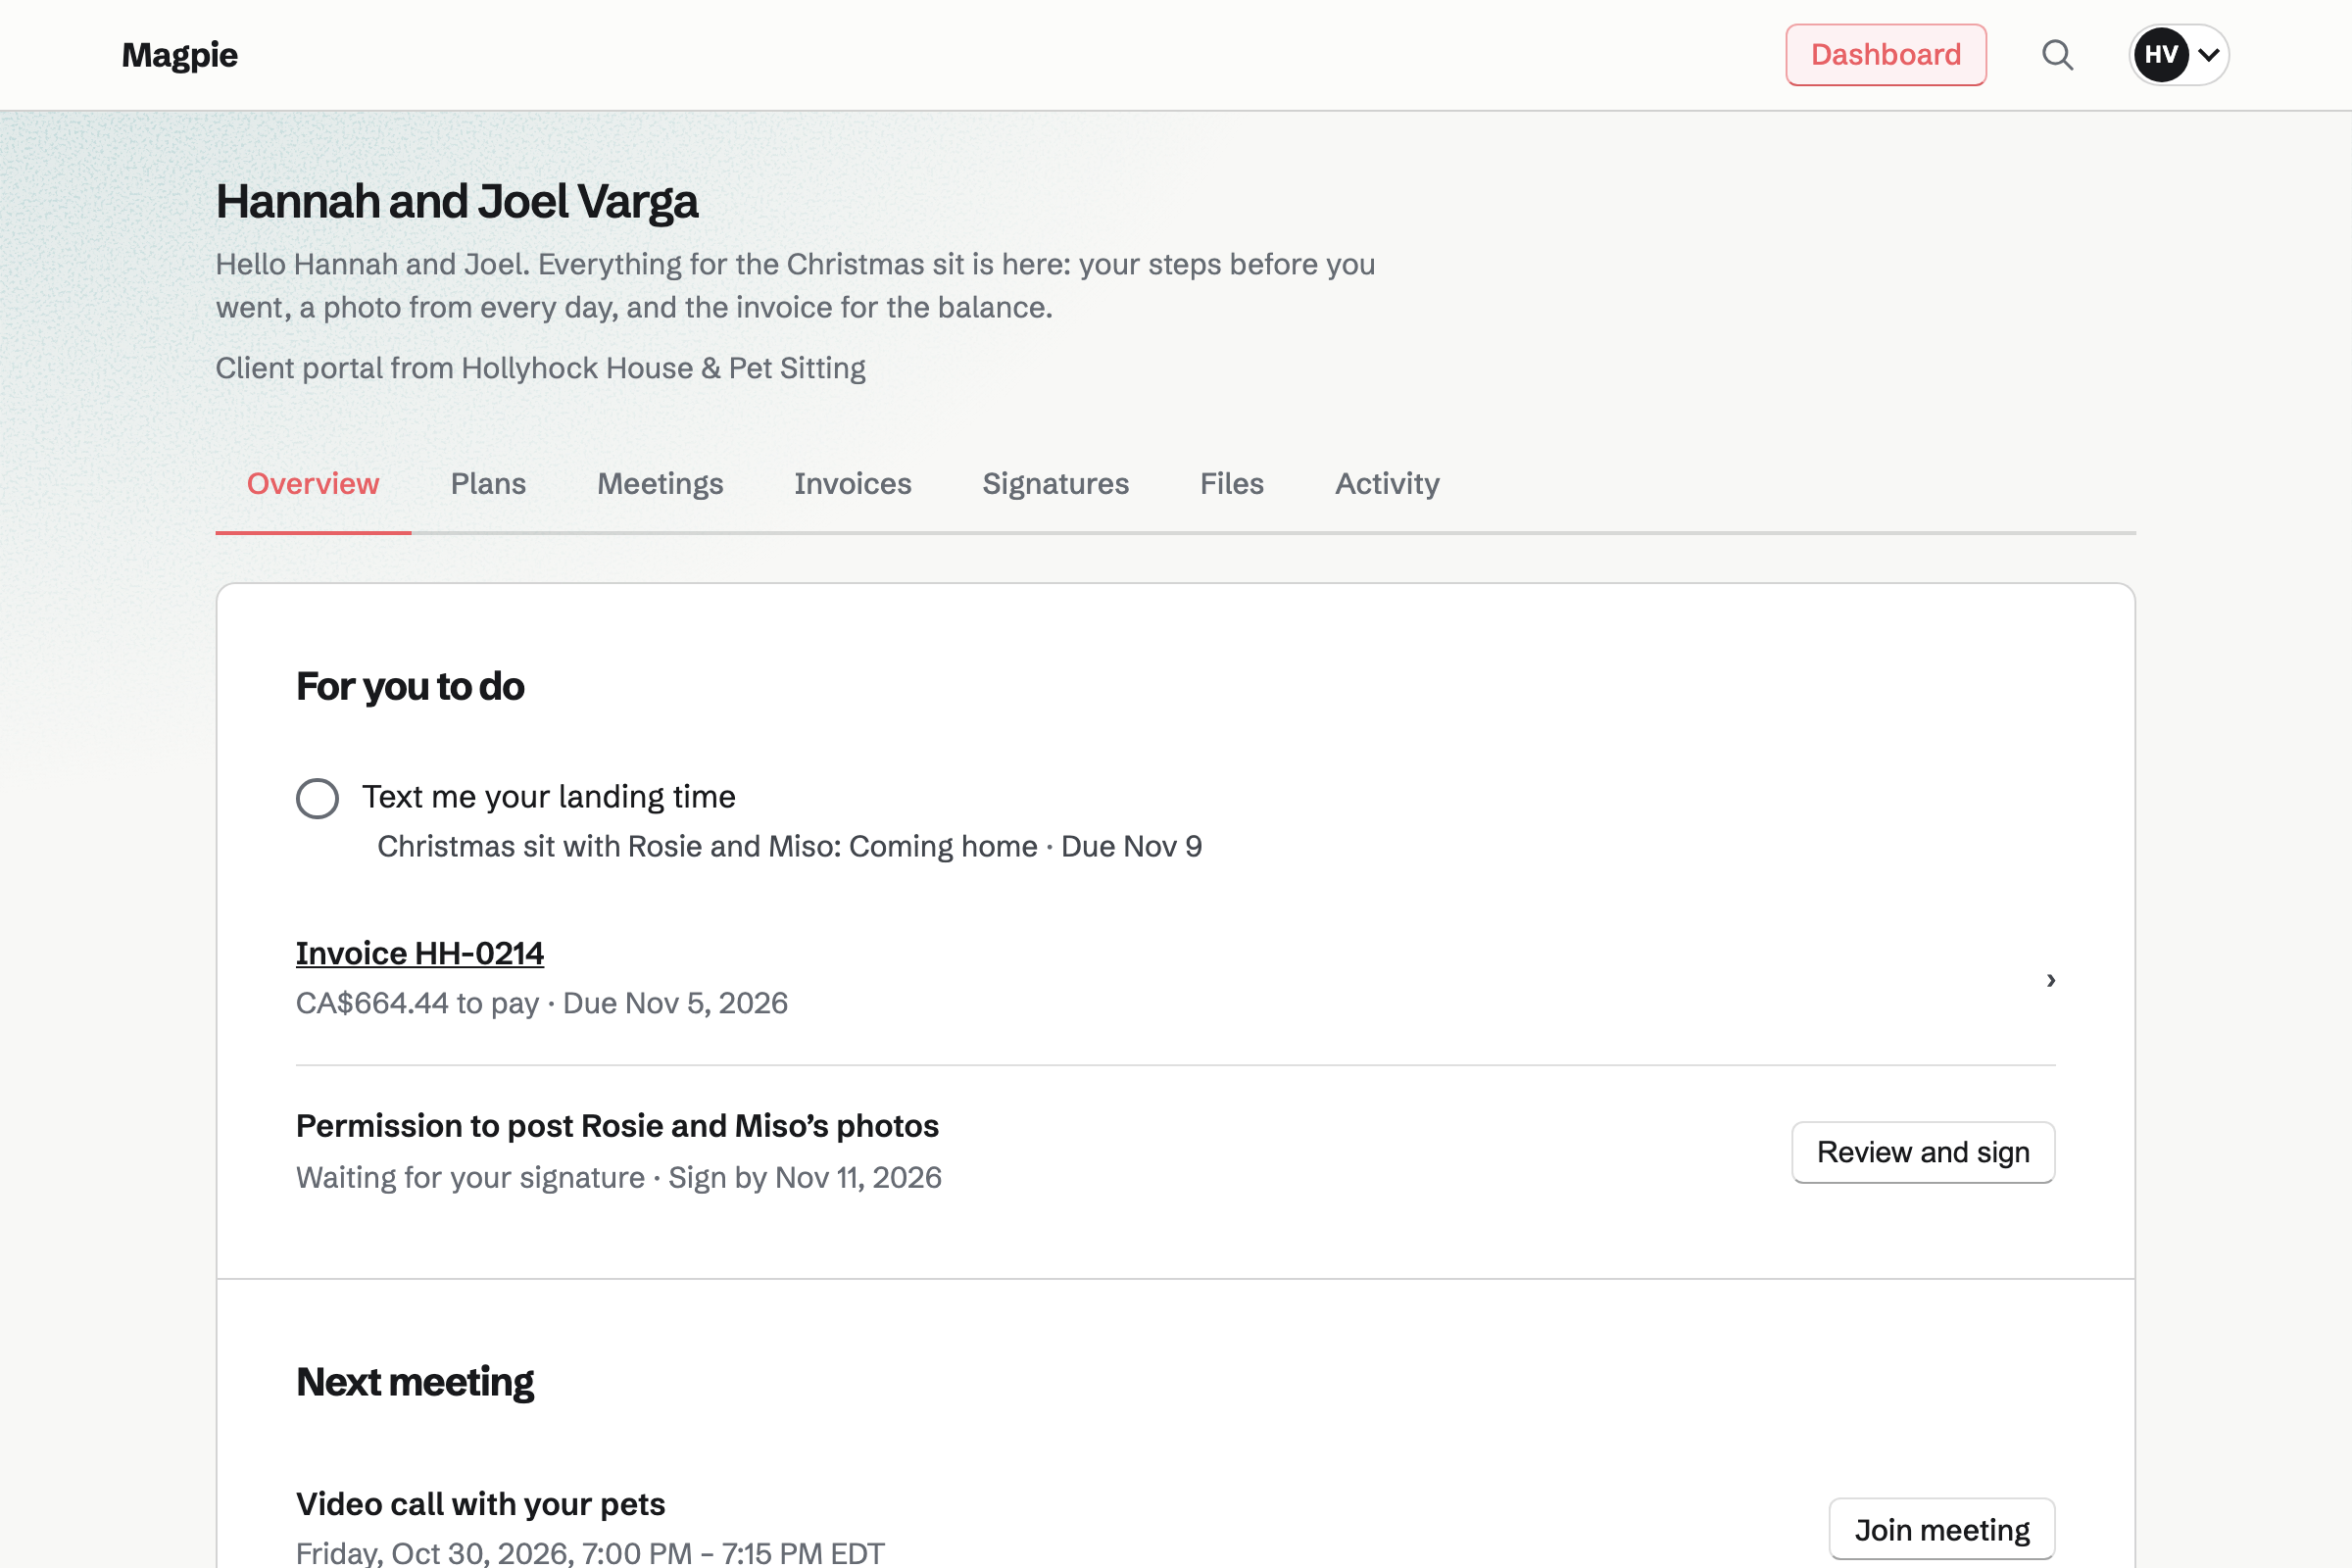Click the HV avatar circle
Viewport: 2352px width, 1568px height.
2160,55
